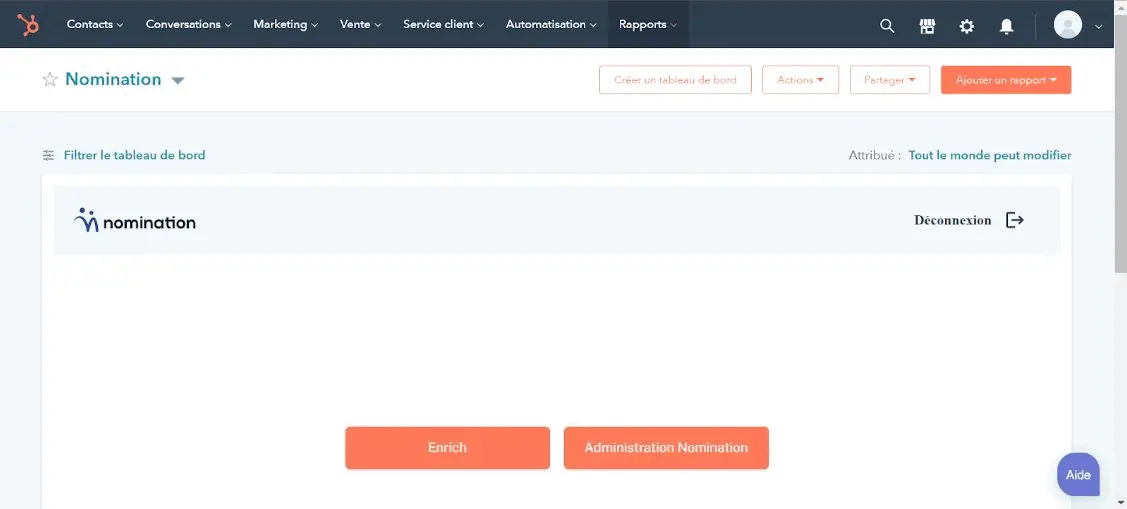Open the Actions dropdown

click(x=800, y=80)
